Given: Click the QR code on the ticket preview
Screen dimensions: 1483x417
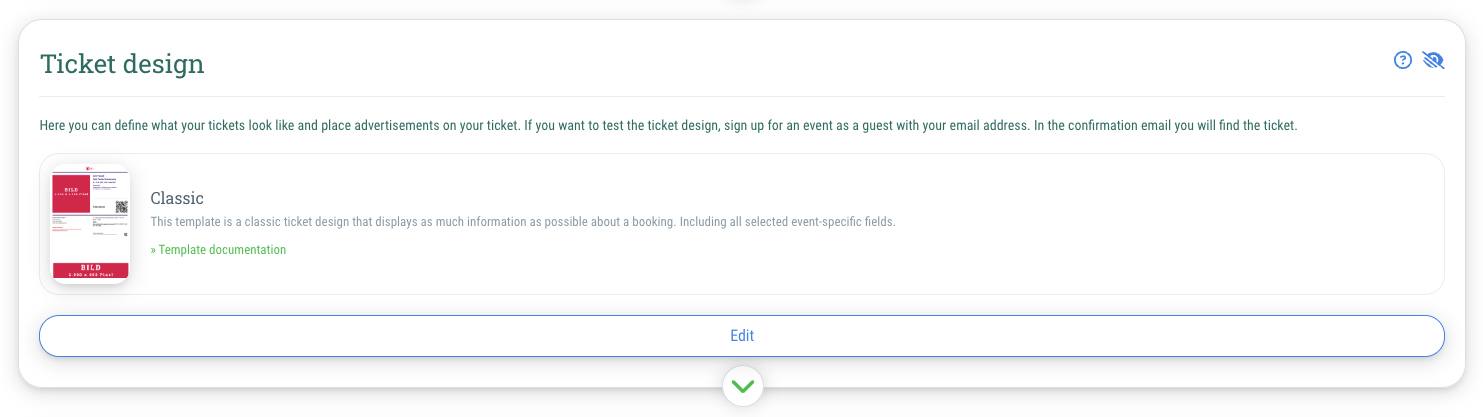Looking at the screenshot, I should click(122, 207).
